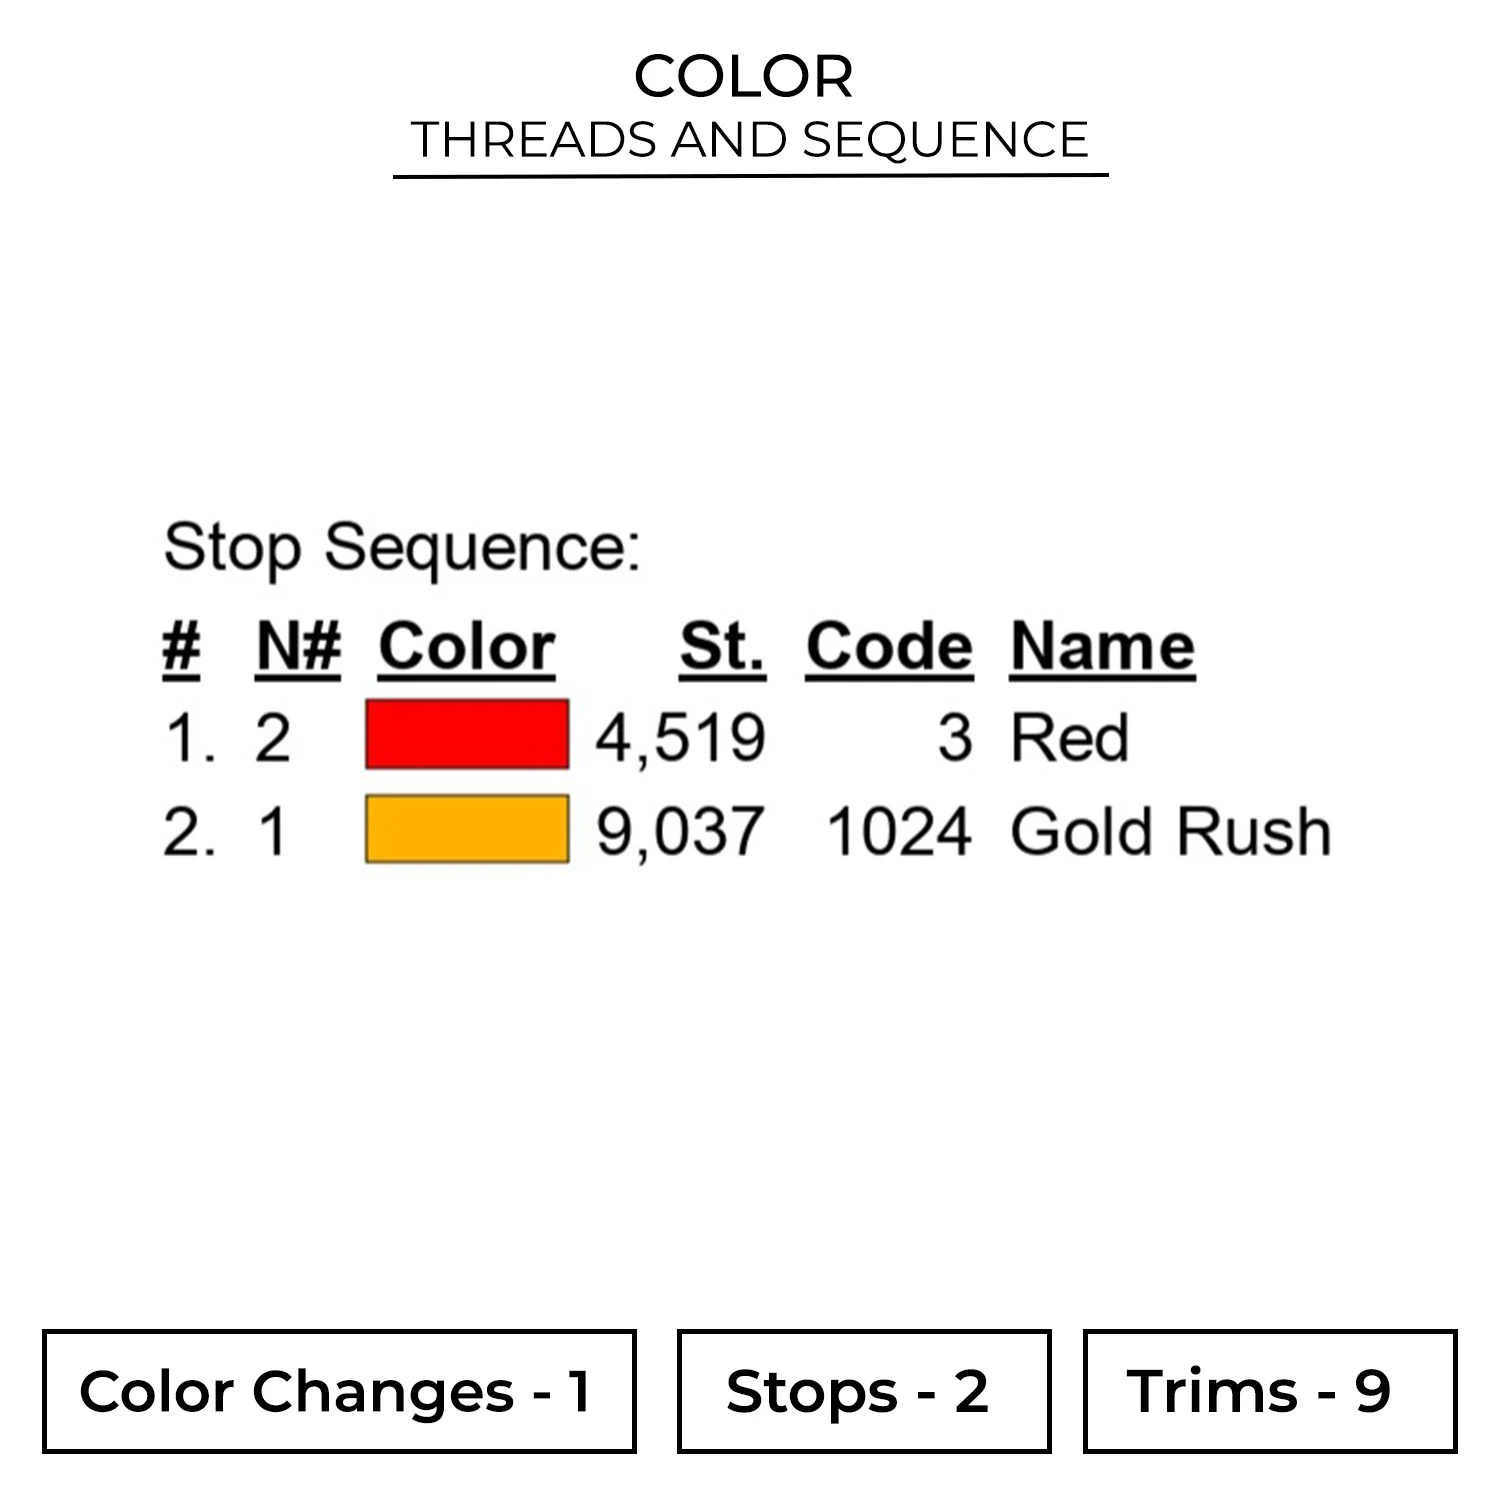Click the Stop Sequence label

tap(402, 548)
